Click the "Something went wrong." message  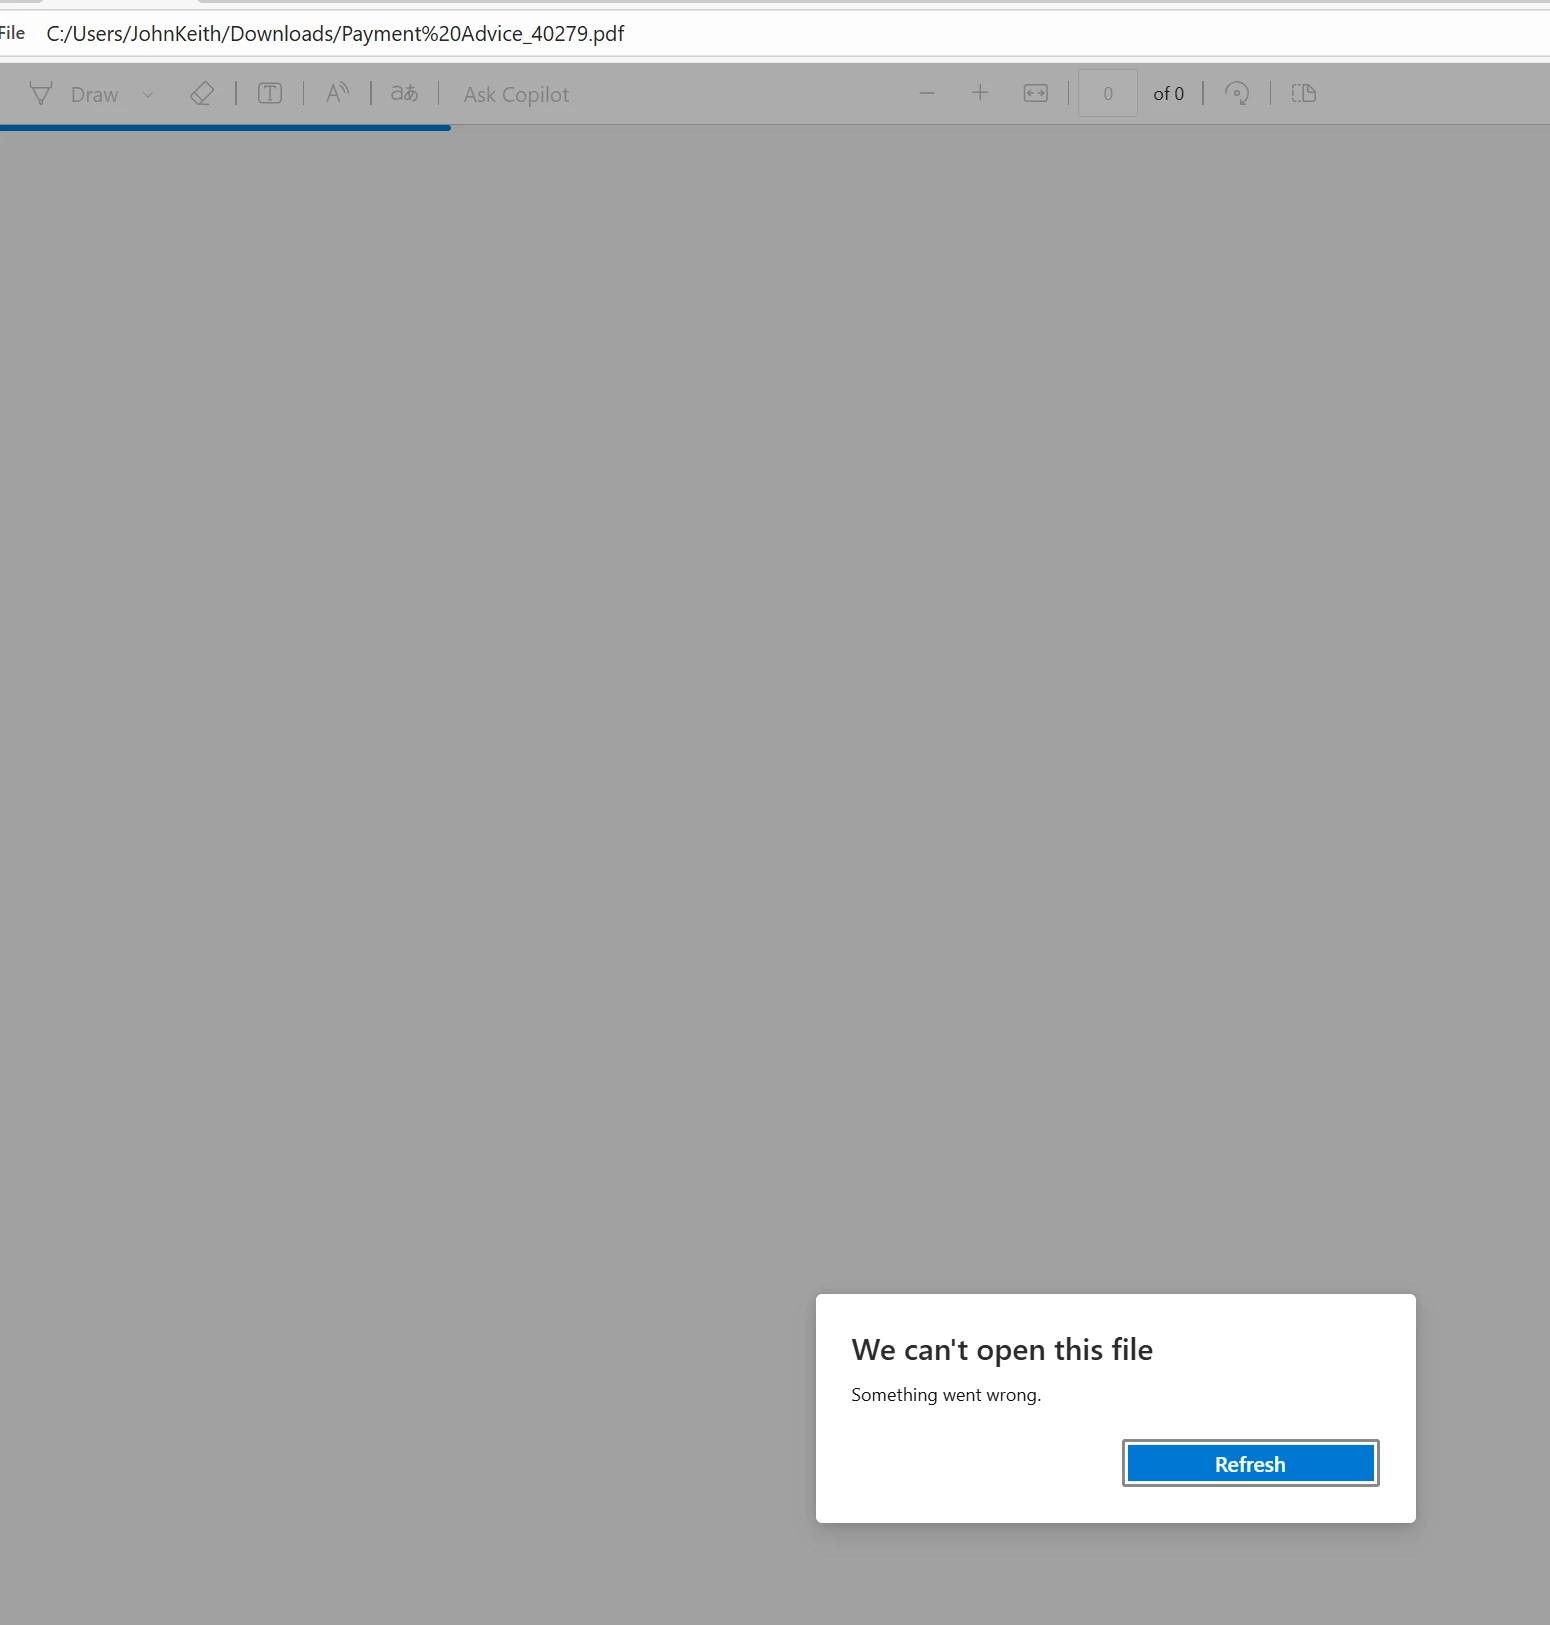946,1395
